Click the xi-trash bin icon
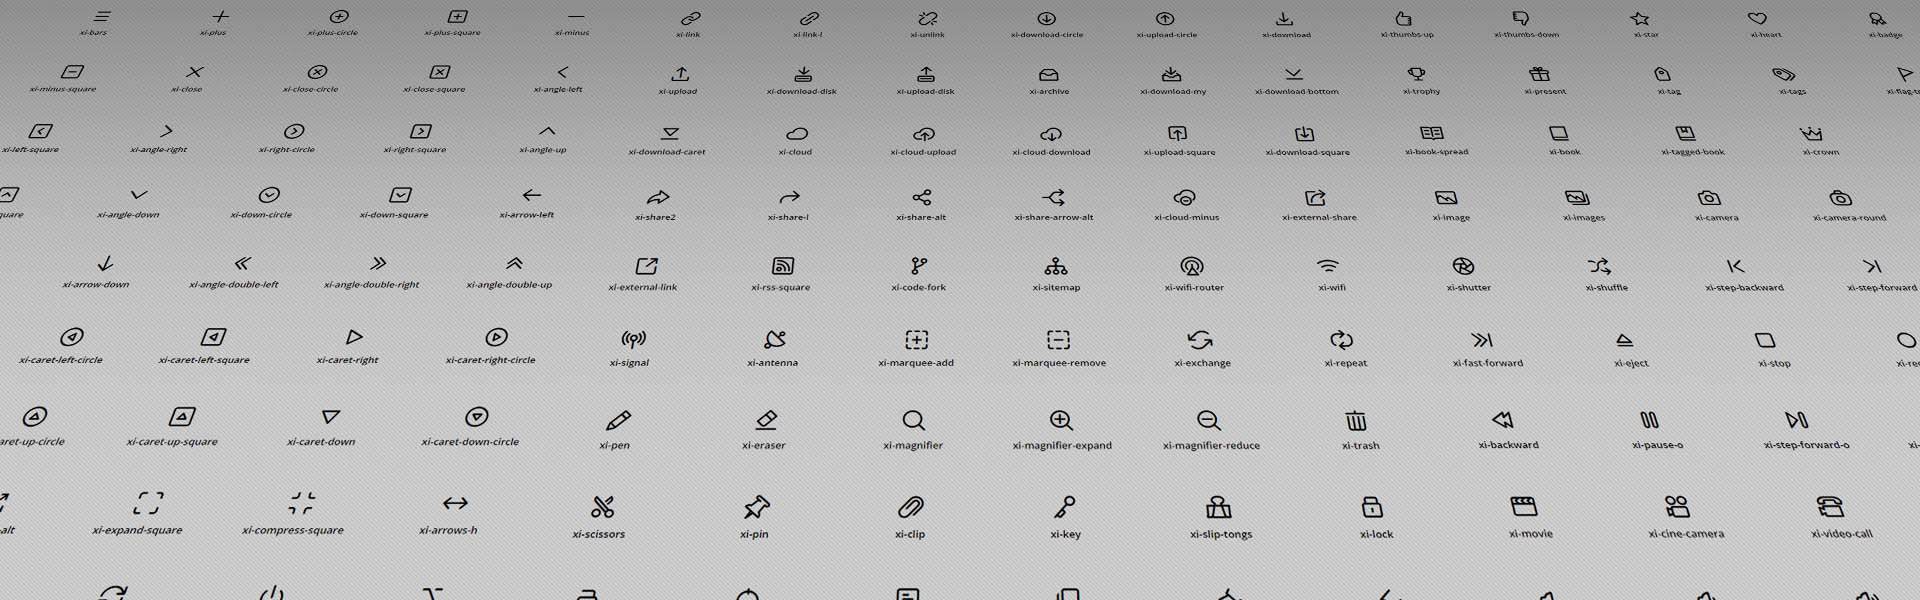1920x600 pixels. [x=1356, y=420]
